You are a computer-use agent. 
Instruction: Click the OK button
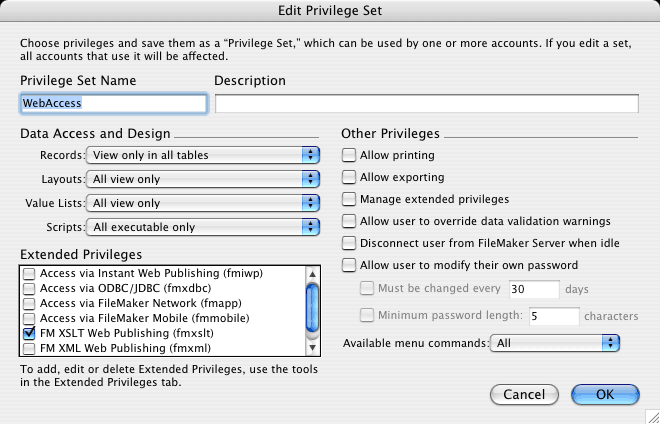click(x=605, y=395)
